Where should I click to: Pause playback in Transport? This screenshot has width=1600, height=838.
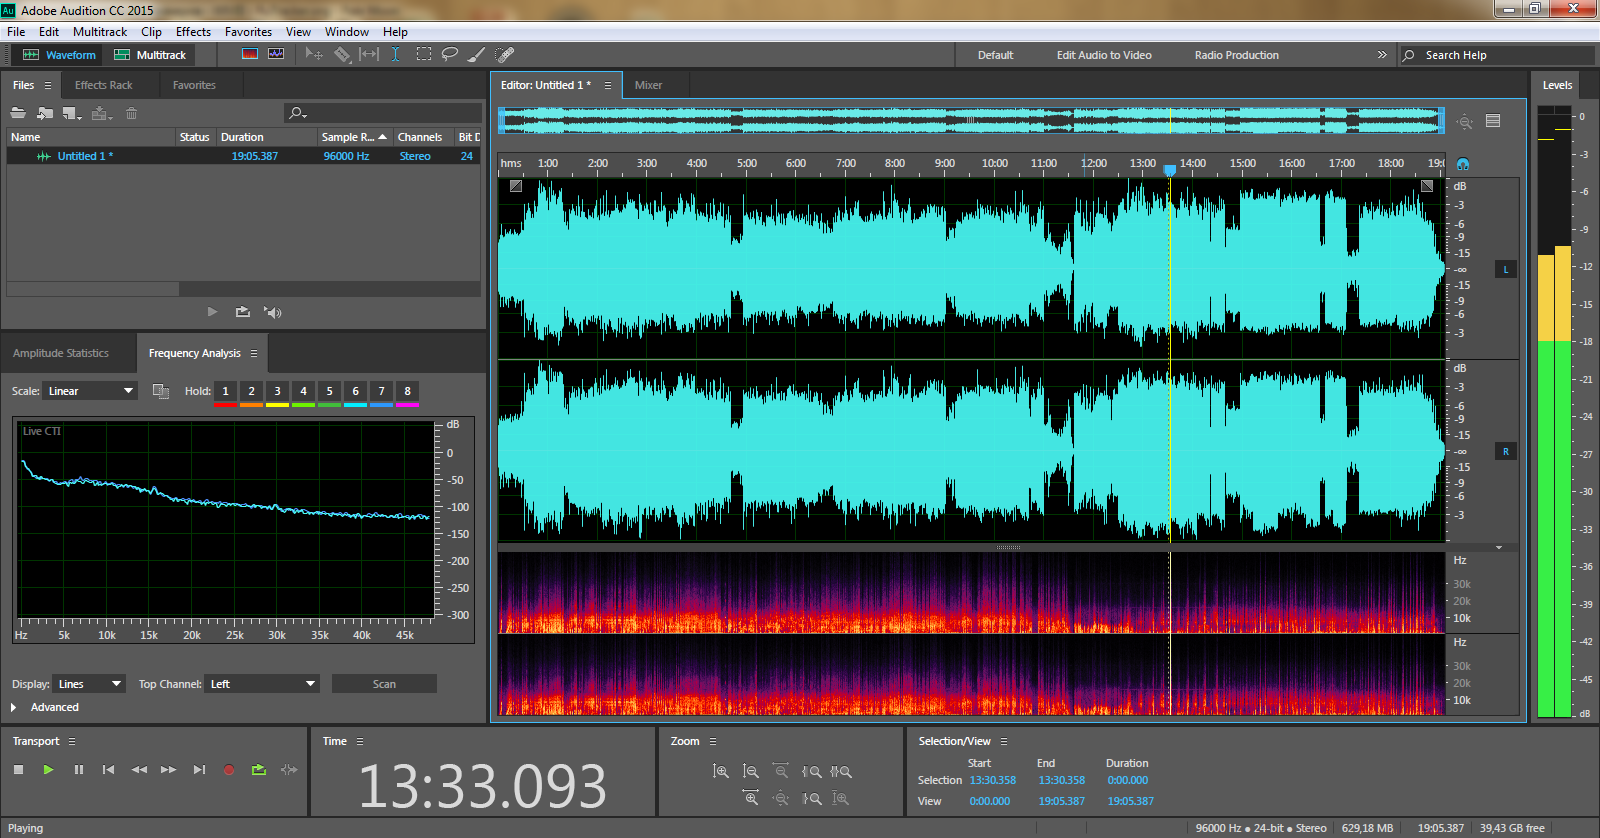[78, 769]
